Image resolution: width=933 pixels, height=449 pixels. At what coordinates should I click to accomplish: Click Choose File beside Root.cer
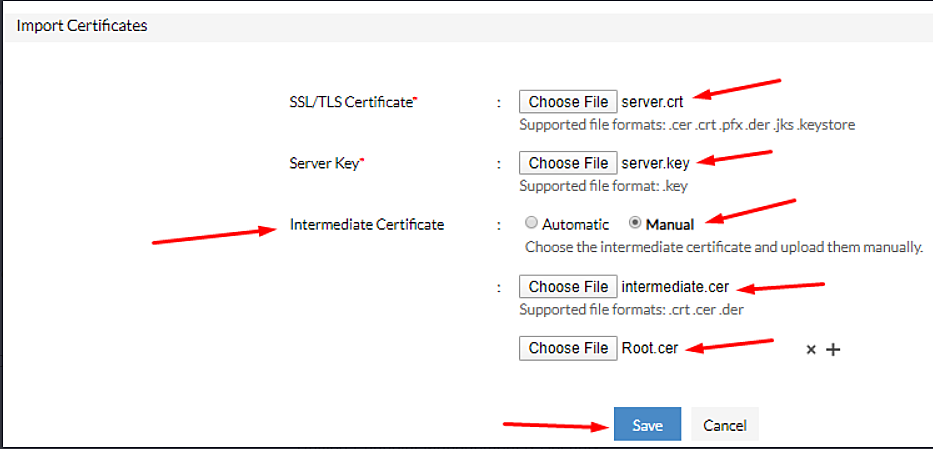pyautogui.click(x=568, y=348)
